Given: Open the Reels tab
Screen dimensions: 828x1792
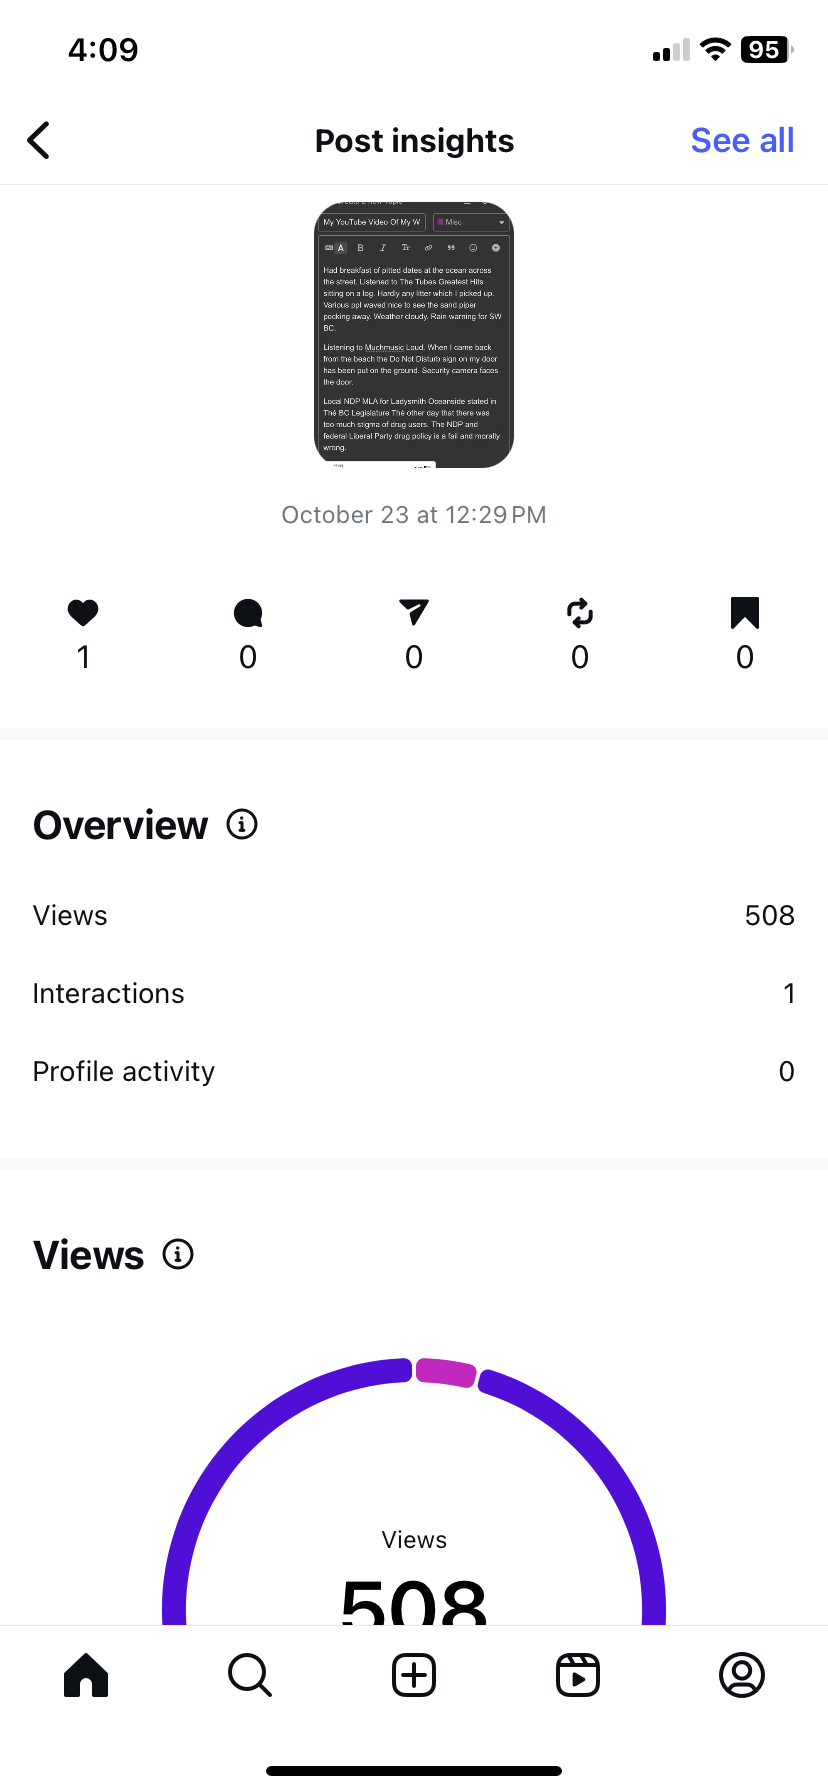Looking at the screenshot, I should (578, 1675).
